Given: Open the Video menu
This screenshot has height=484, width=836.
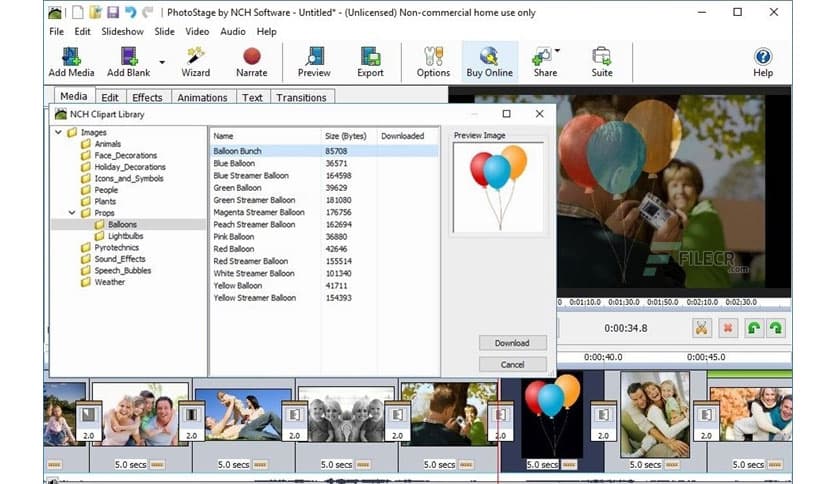Looking at the screenshot, I should coord(197,31).
